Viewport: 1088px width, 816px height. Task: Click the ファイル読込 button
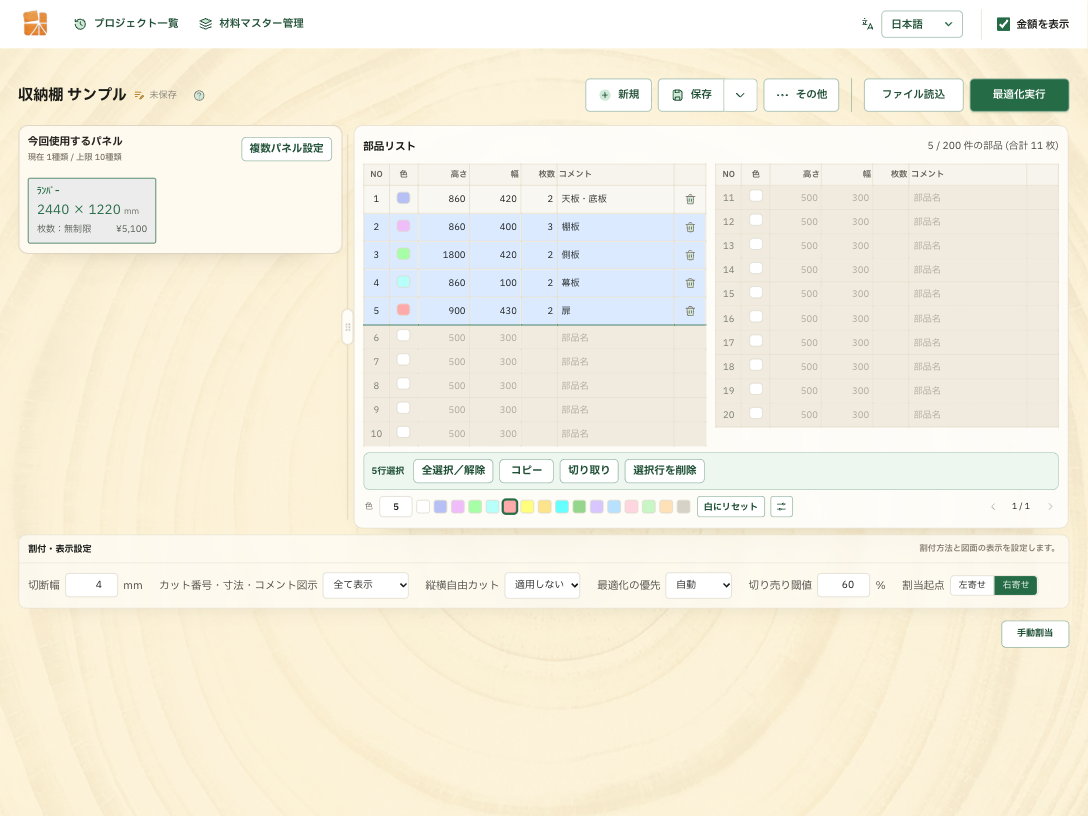click(x=913, y=95)
